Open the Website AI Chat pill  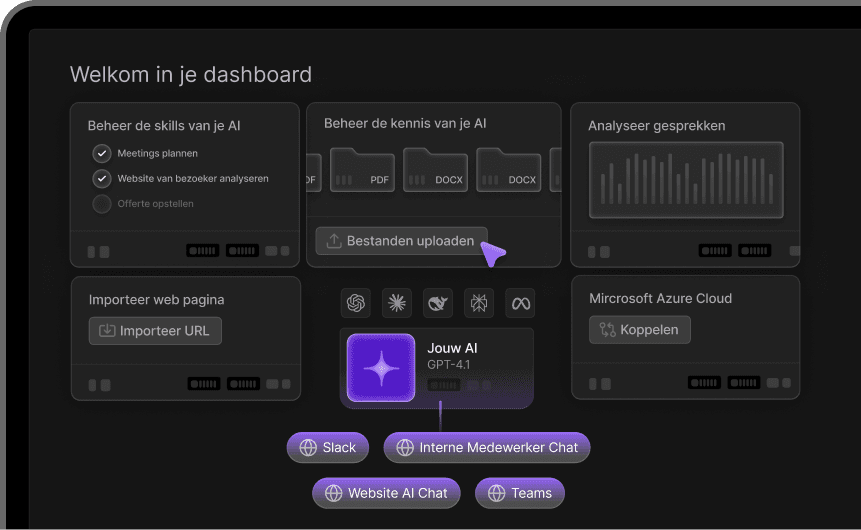pyautogui.click(x=386, y=493)
